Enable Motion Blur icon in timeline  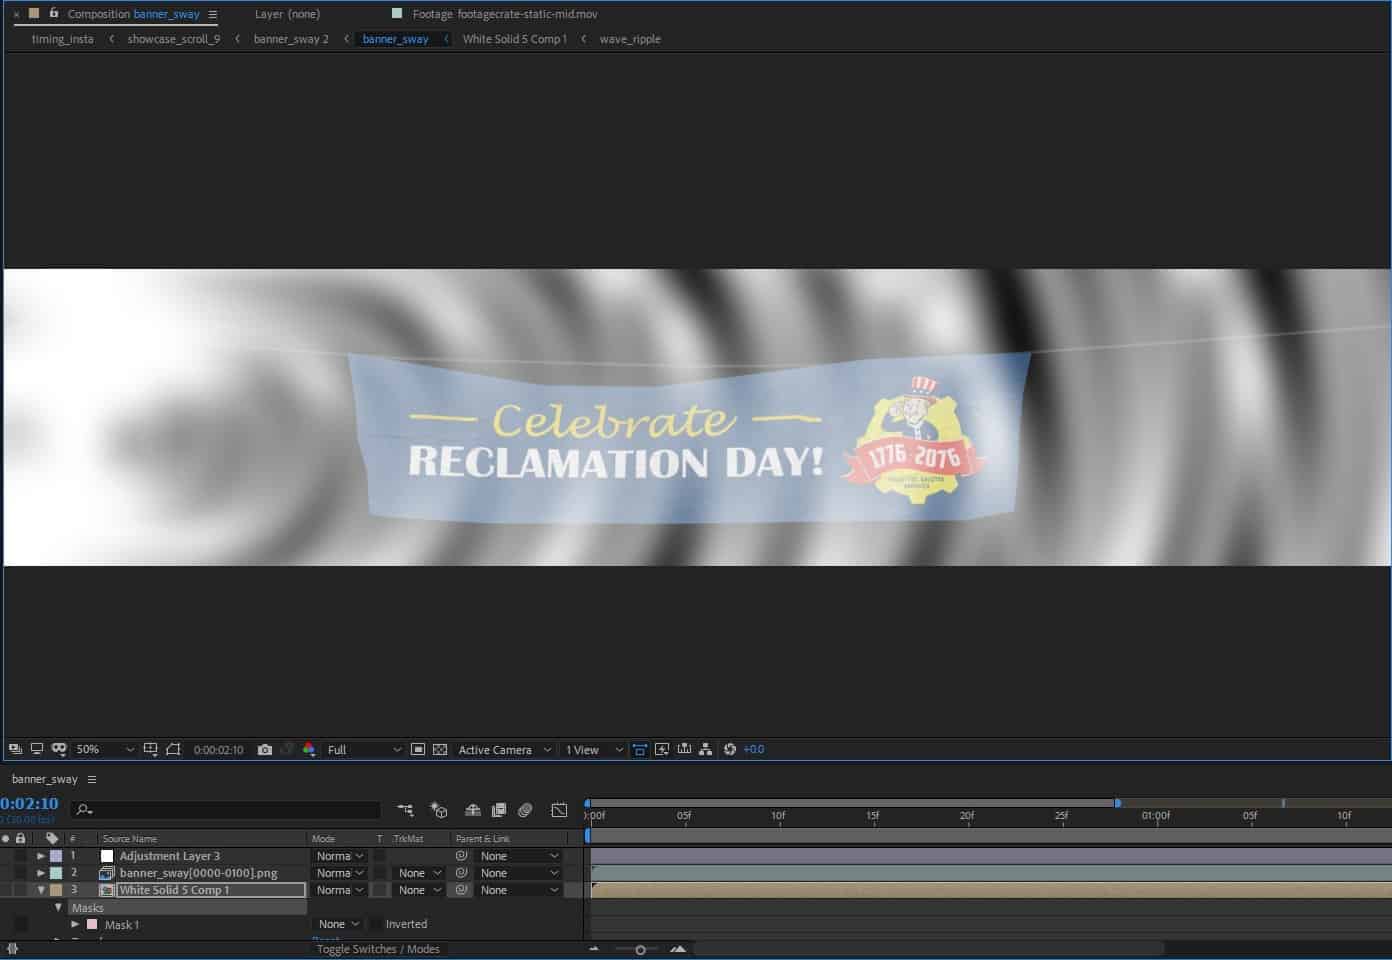click(x=525, y=810)
